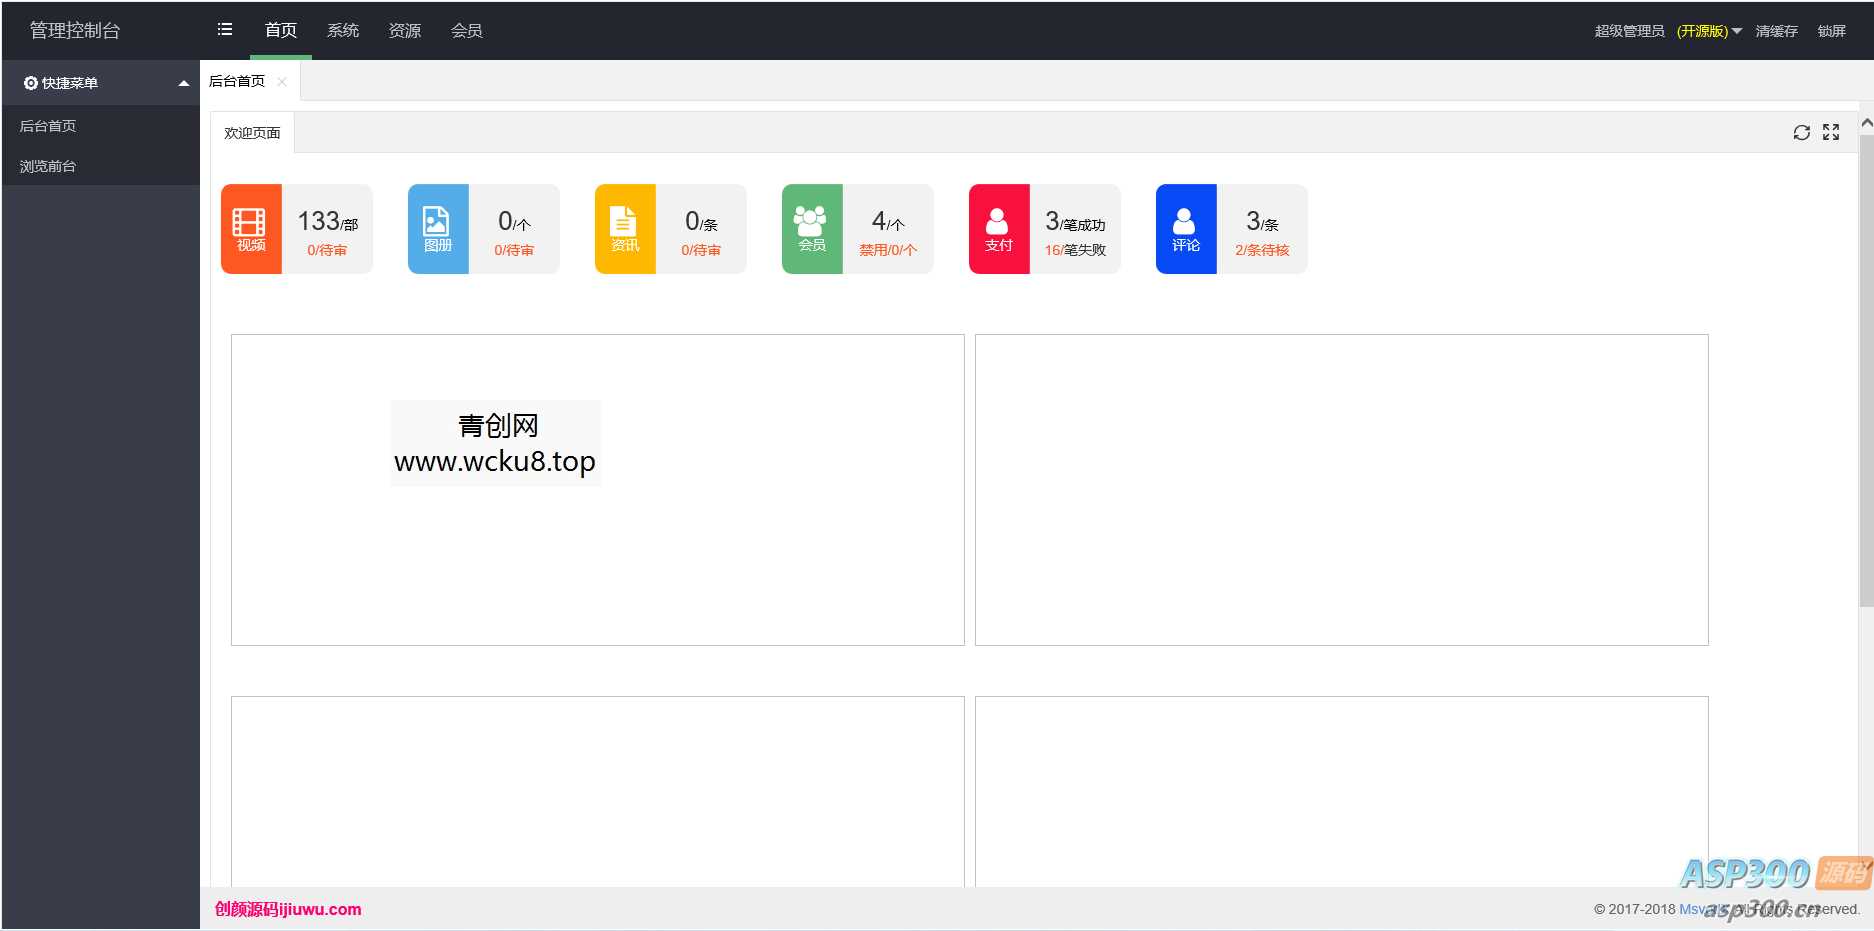Toggle the sidebar collapse hamburger icon
The width and height of the screenshot is (1874, 931).
click(225, 30)
